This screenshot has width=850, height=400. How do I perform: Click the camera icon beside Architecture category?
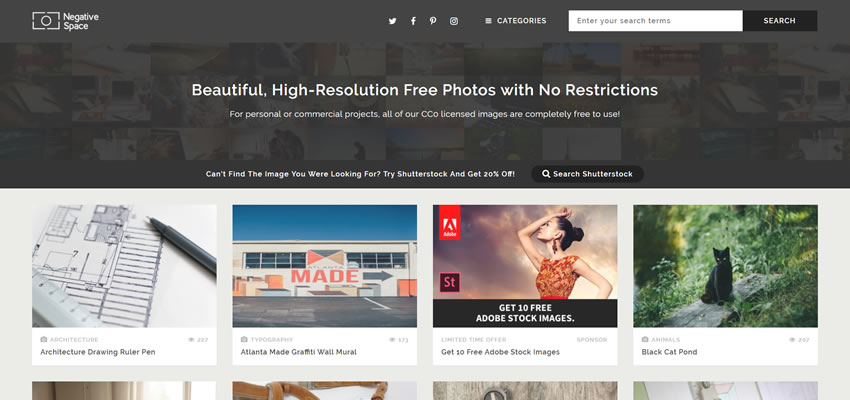tap(44, 340)
